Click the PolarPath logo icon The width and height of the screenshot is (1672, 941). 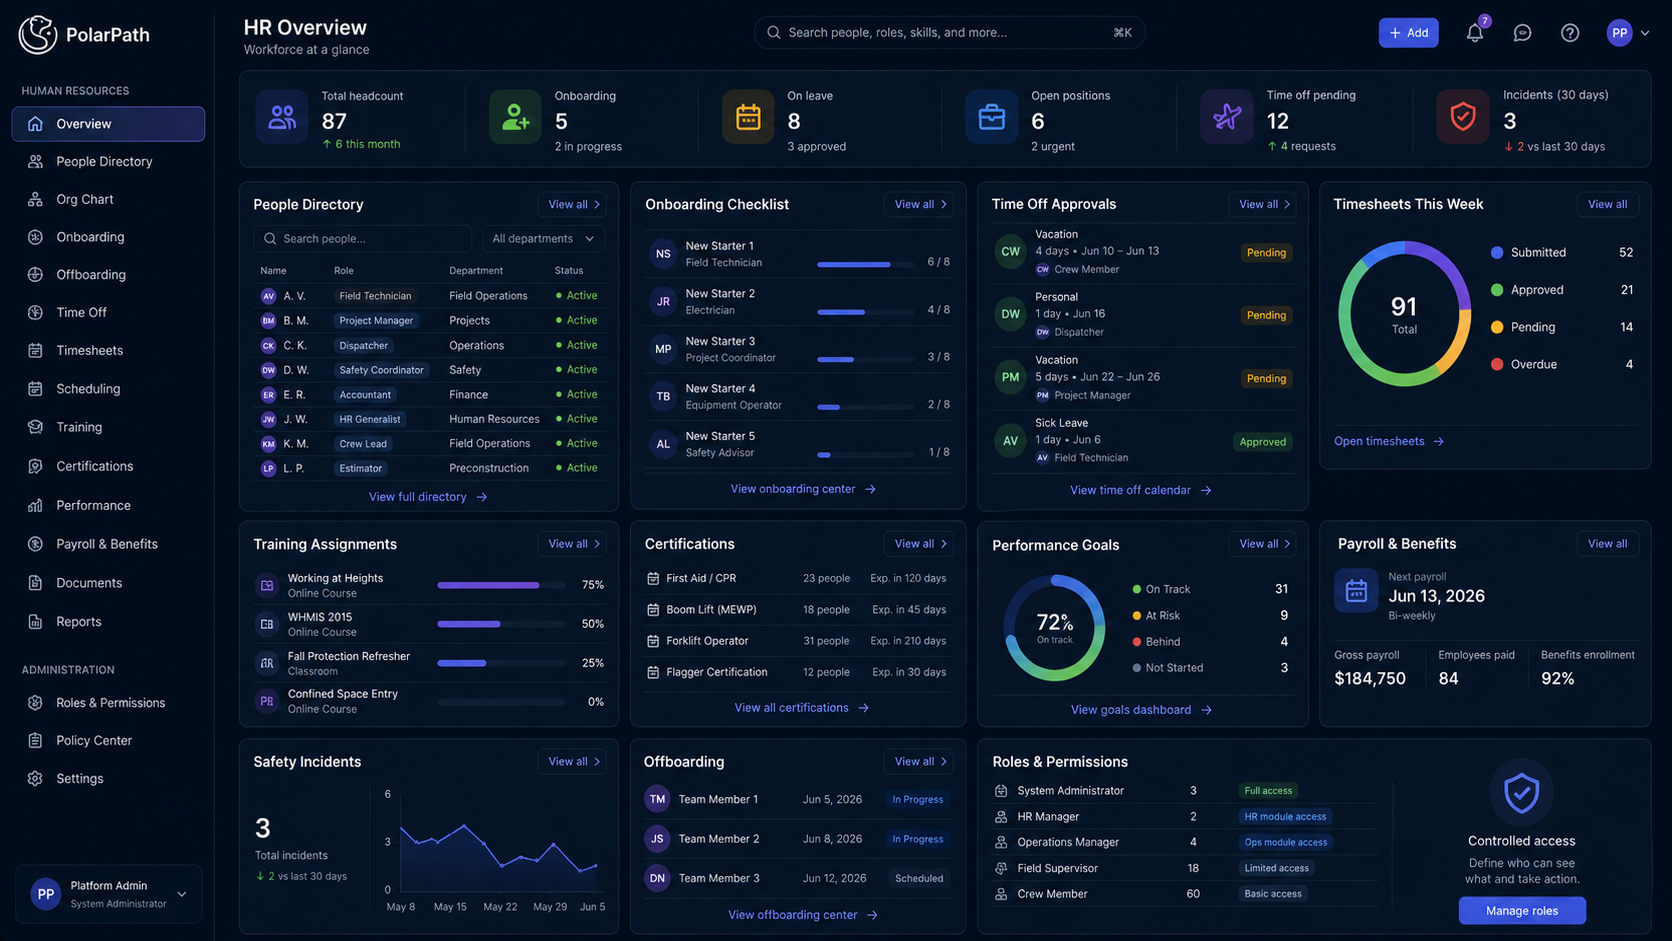37,34
